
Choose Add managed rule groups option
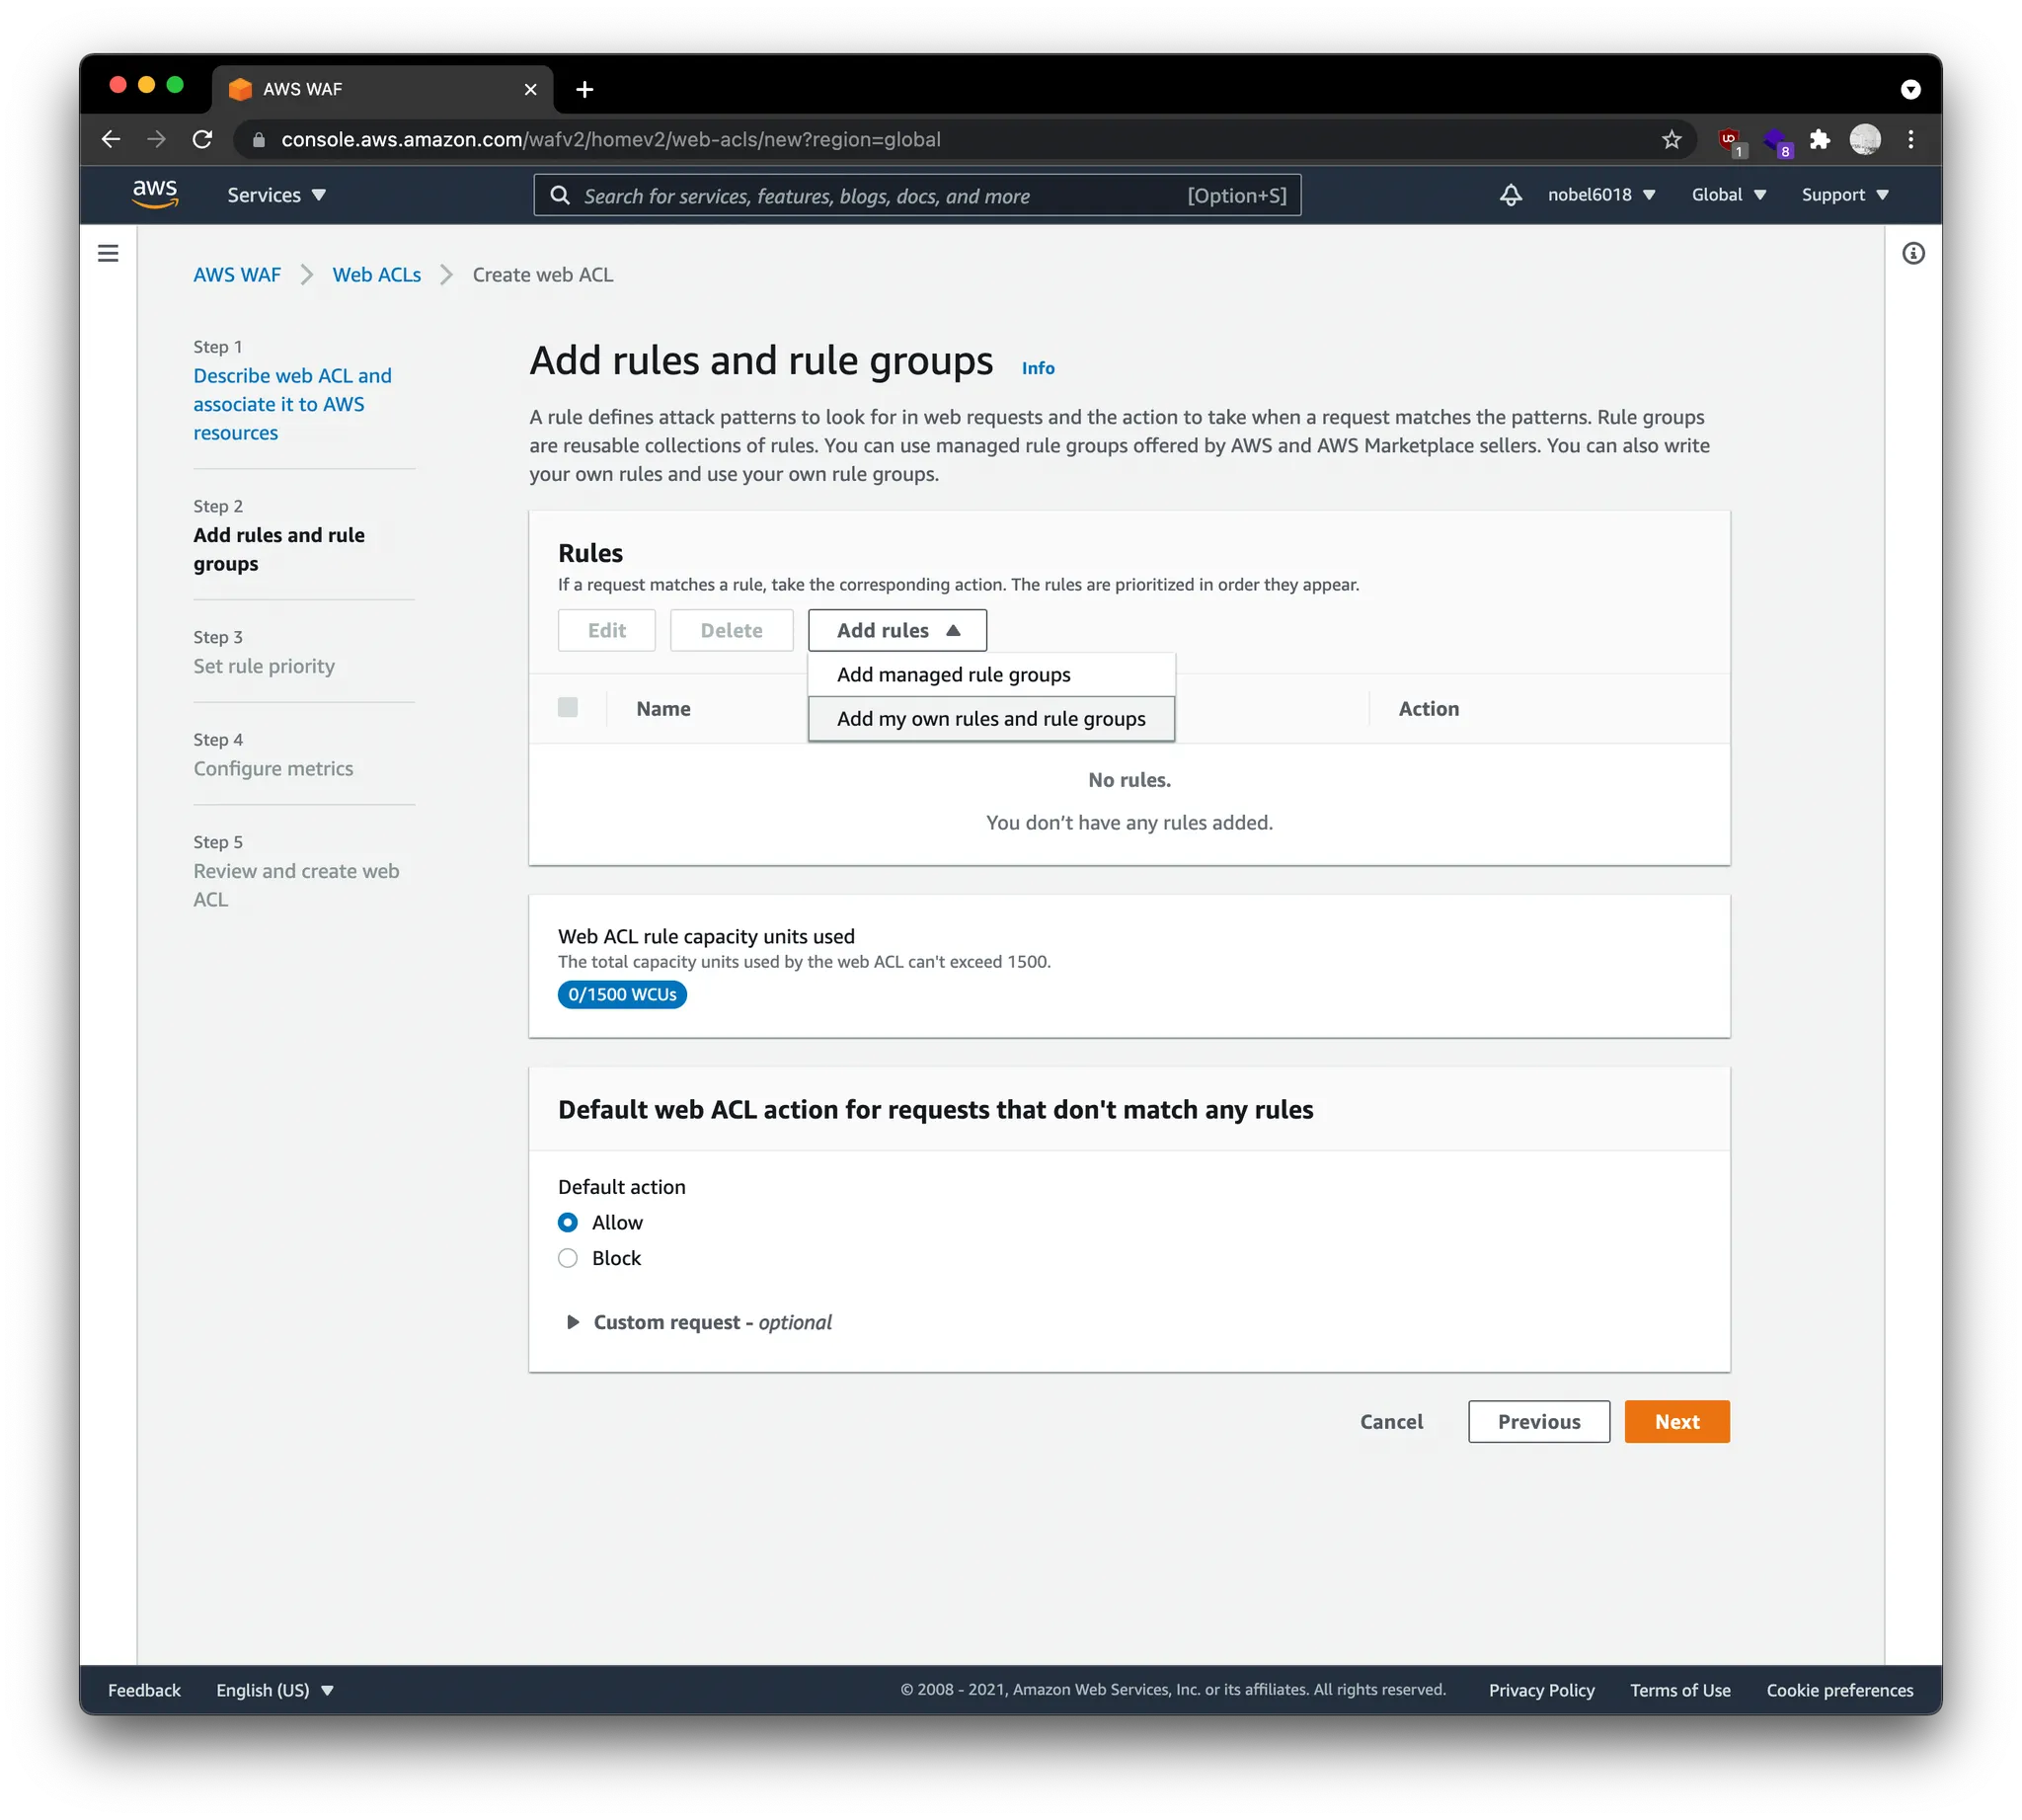click(953, 675)
